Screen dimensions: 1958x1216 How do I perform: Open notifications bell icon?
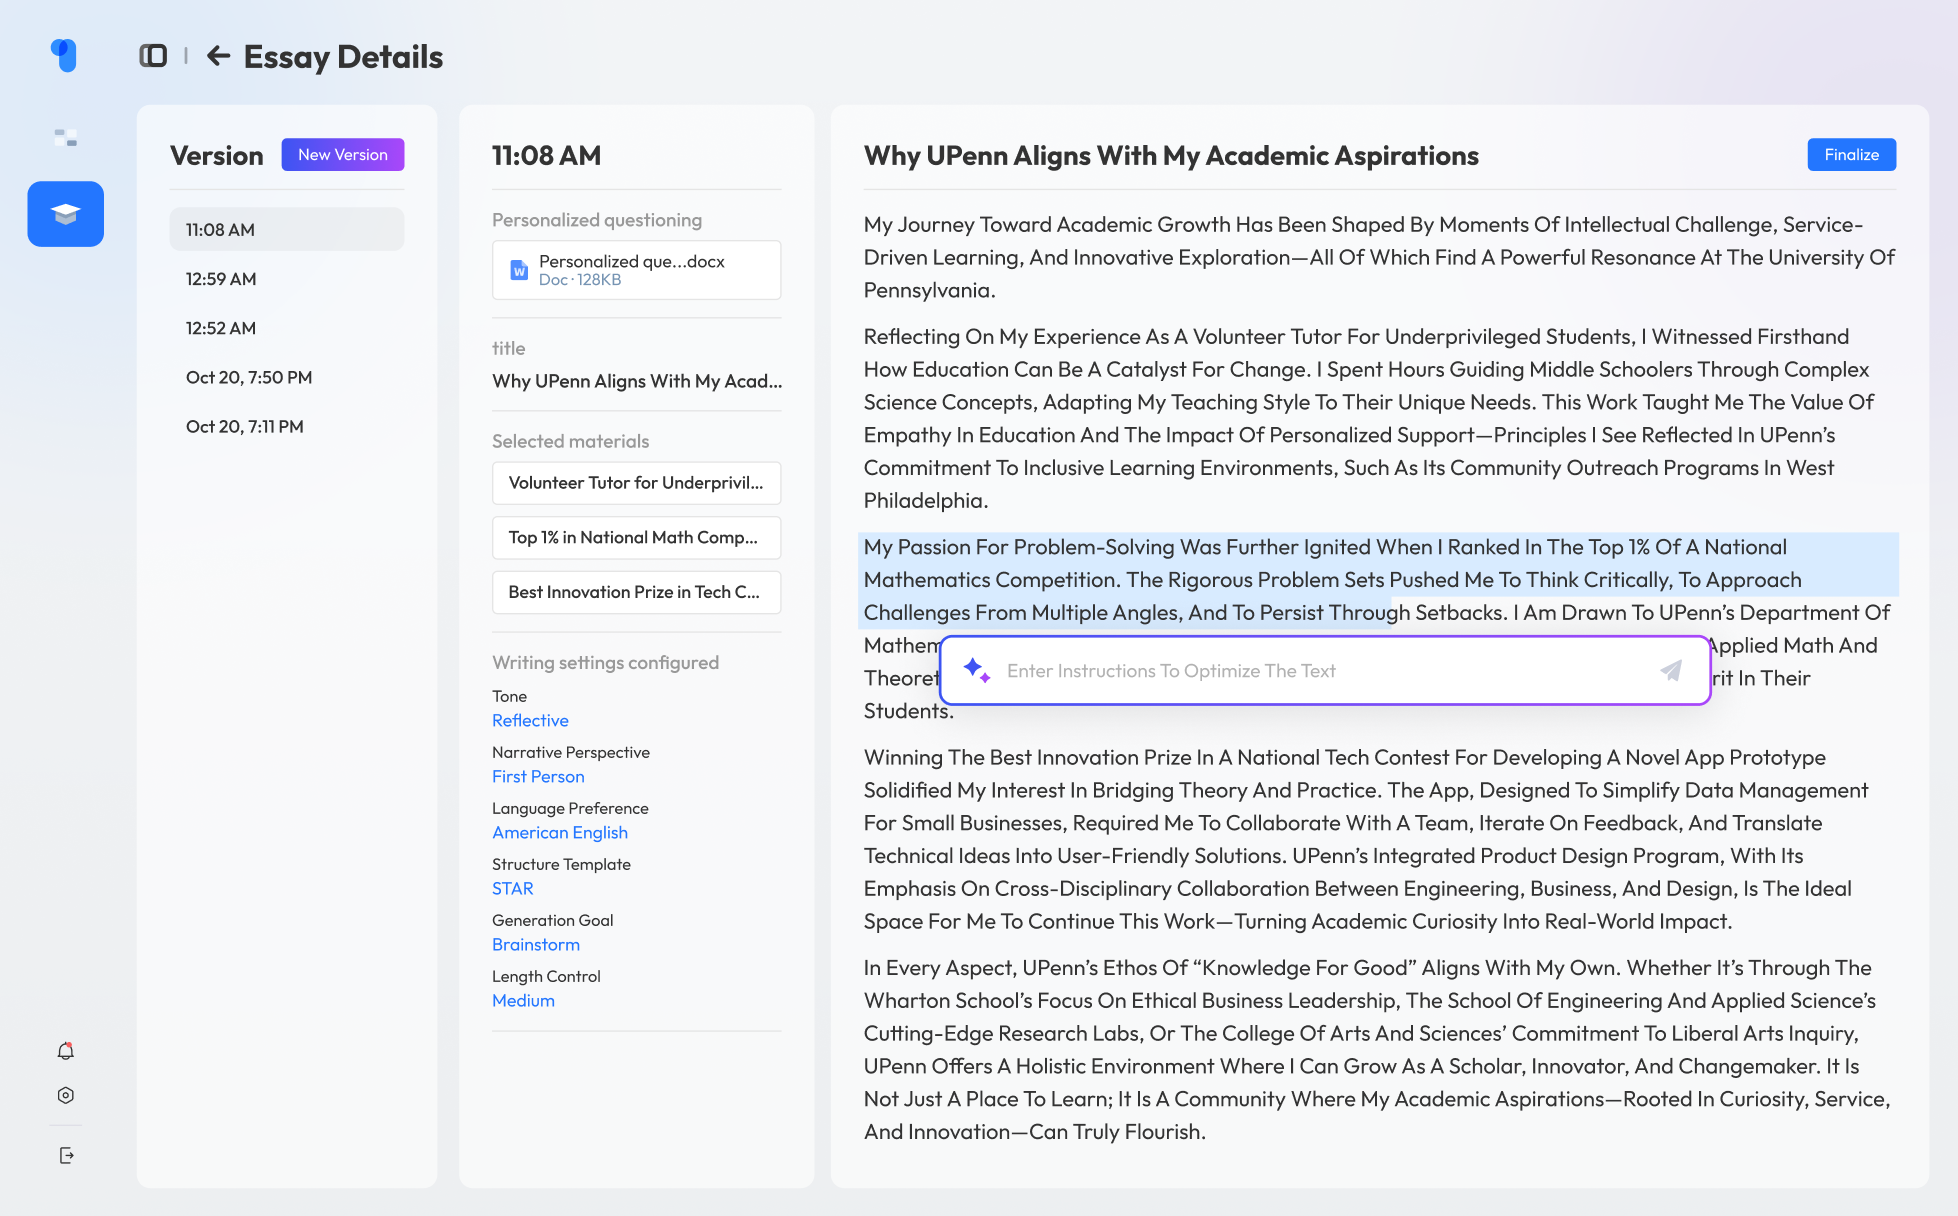pyautogui.click(x=66, y=1051)
